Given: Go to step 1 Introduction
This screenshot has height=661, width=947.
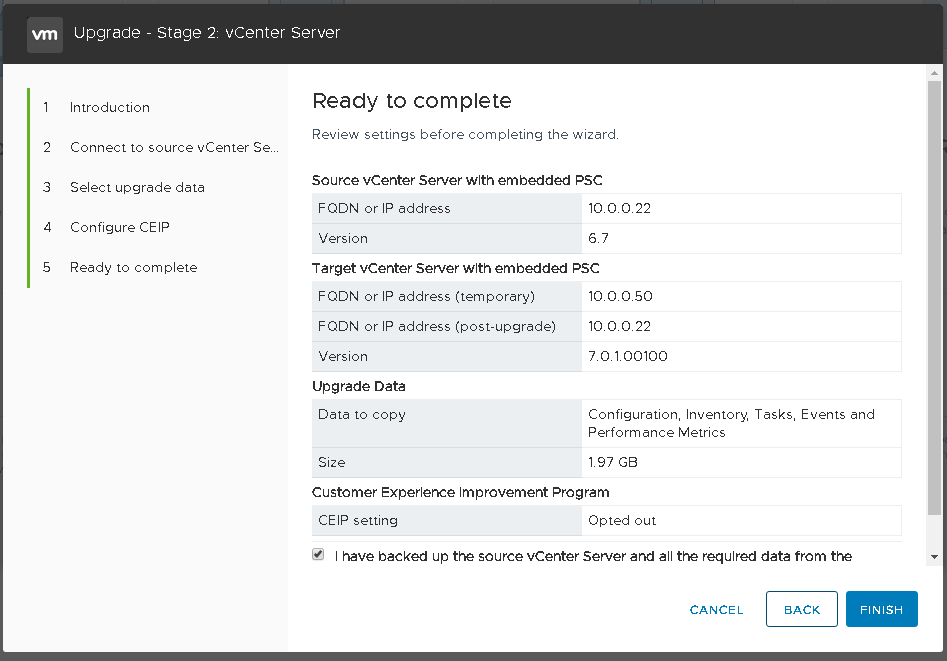Looking at the screenshot, I should (109, 107).
